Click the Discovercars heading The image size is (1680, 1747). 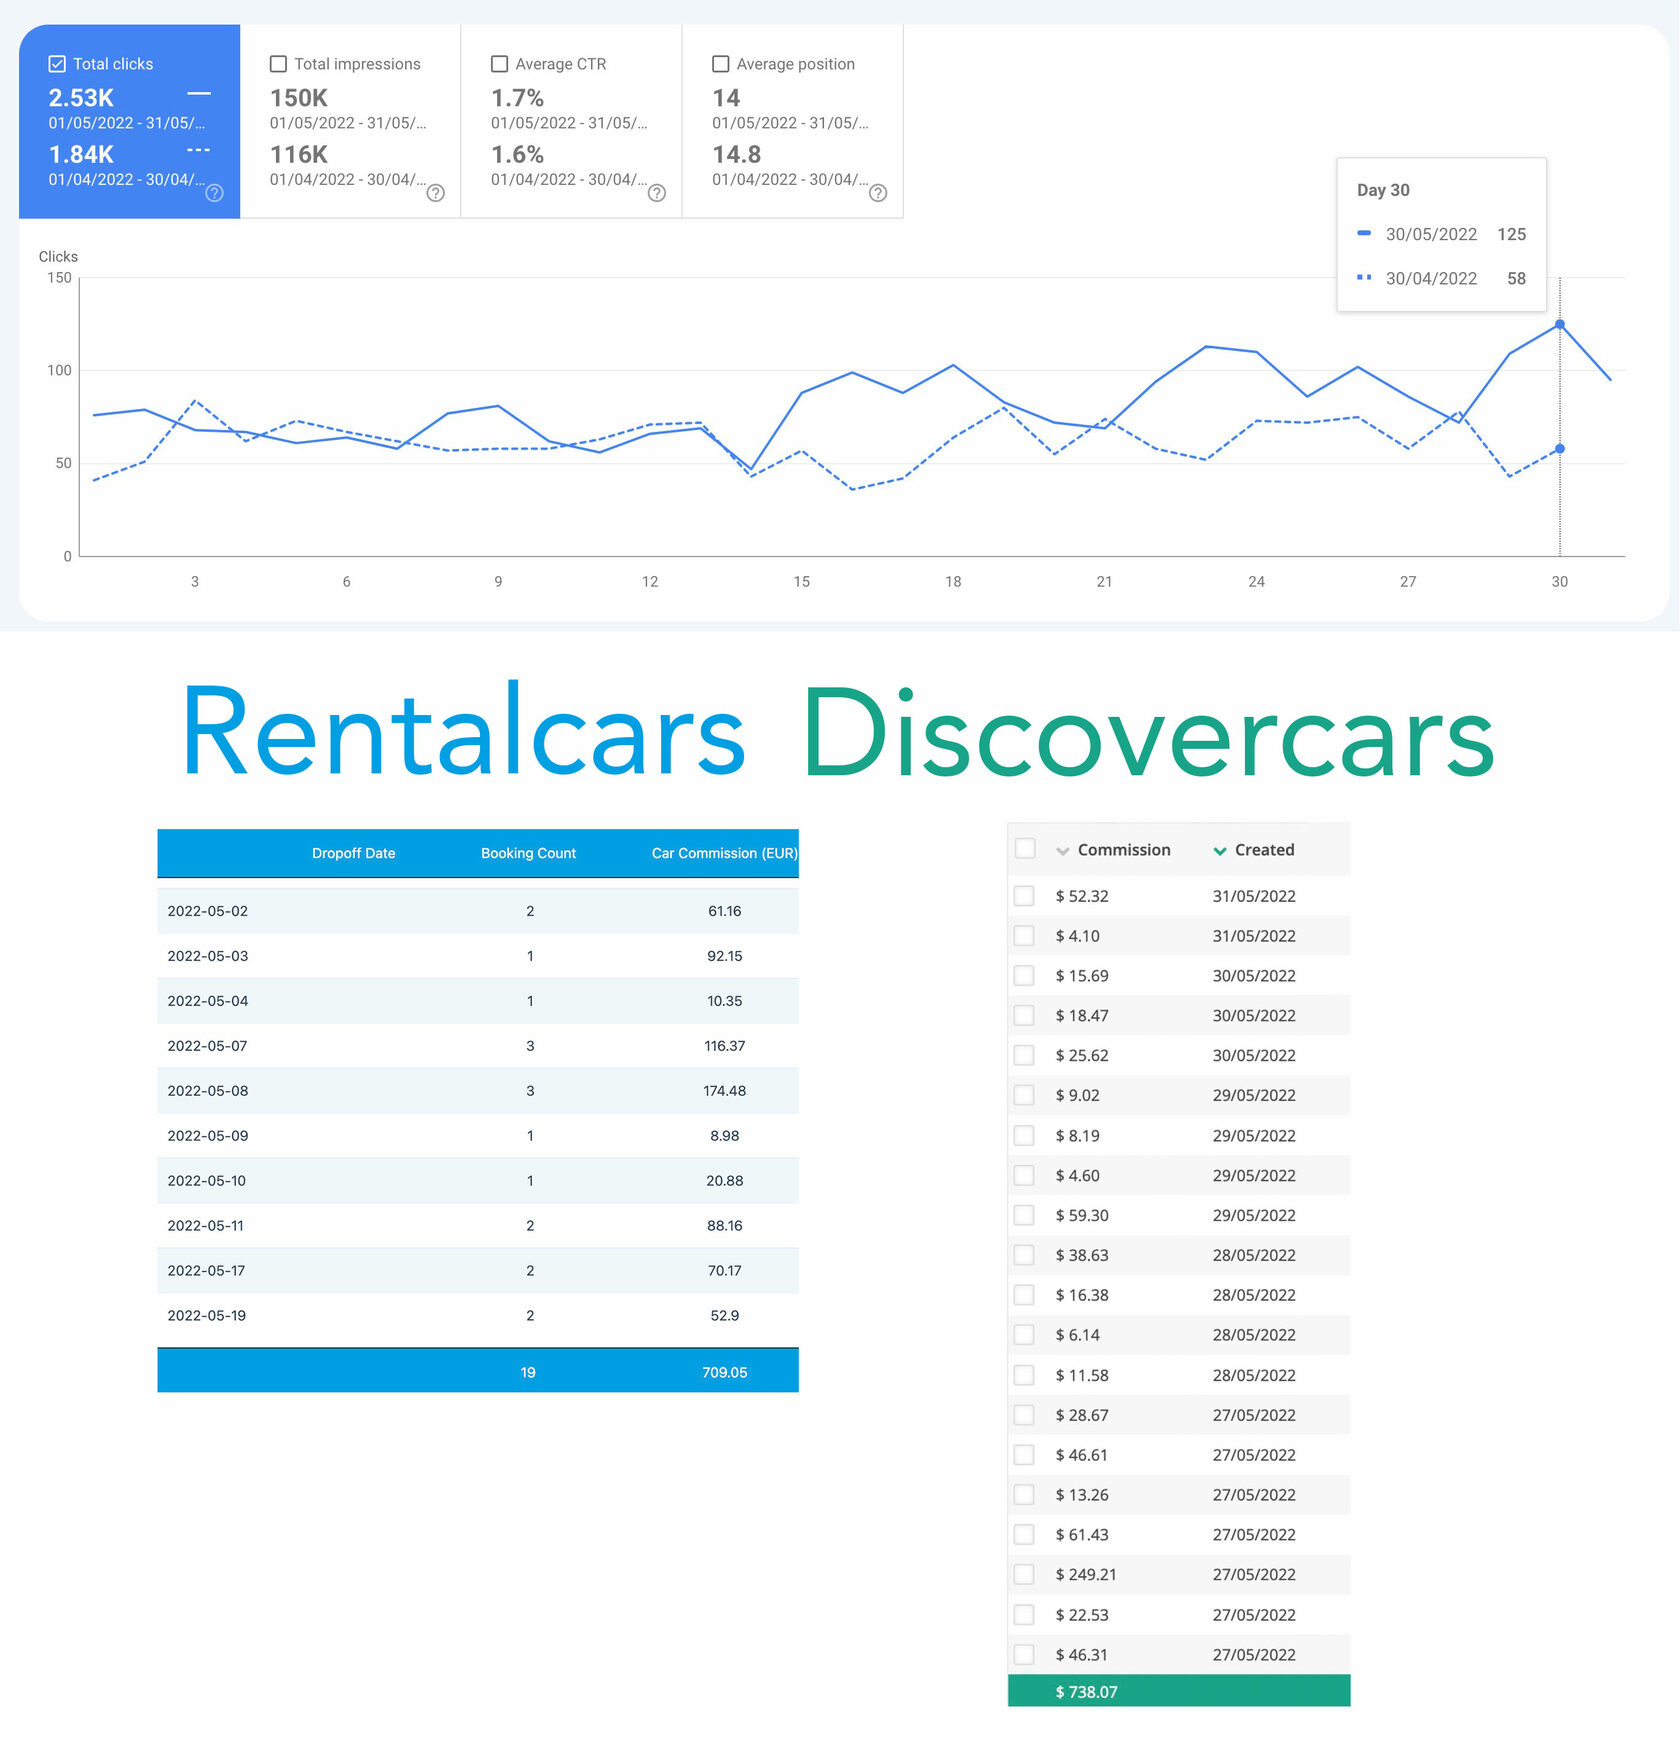tap(1148, 733)
